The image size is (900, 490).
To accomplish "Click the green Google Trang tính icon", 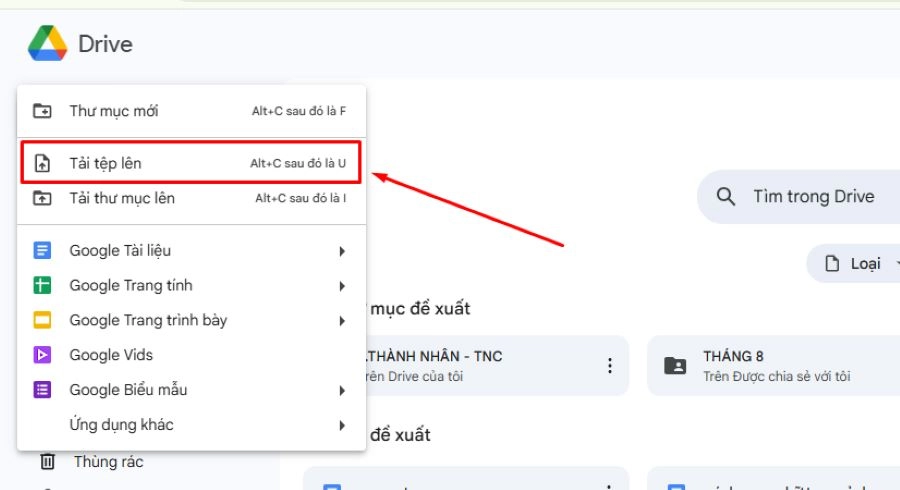I will pos(42,285).
